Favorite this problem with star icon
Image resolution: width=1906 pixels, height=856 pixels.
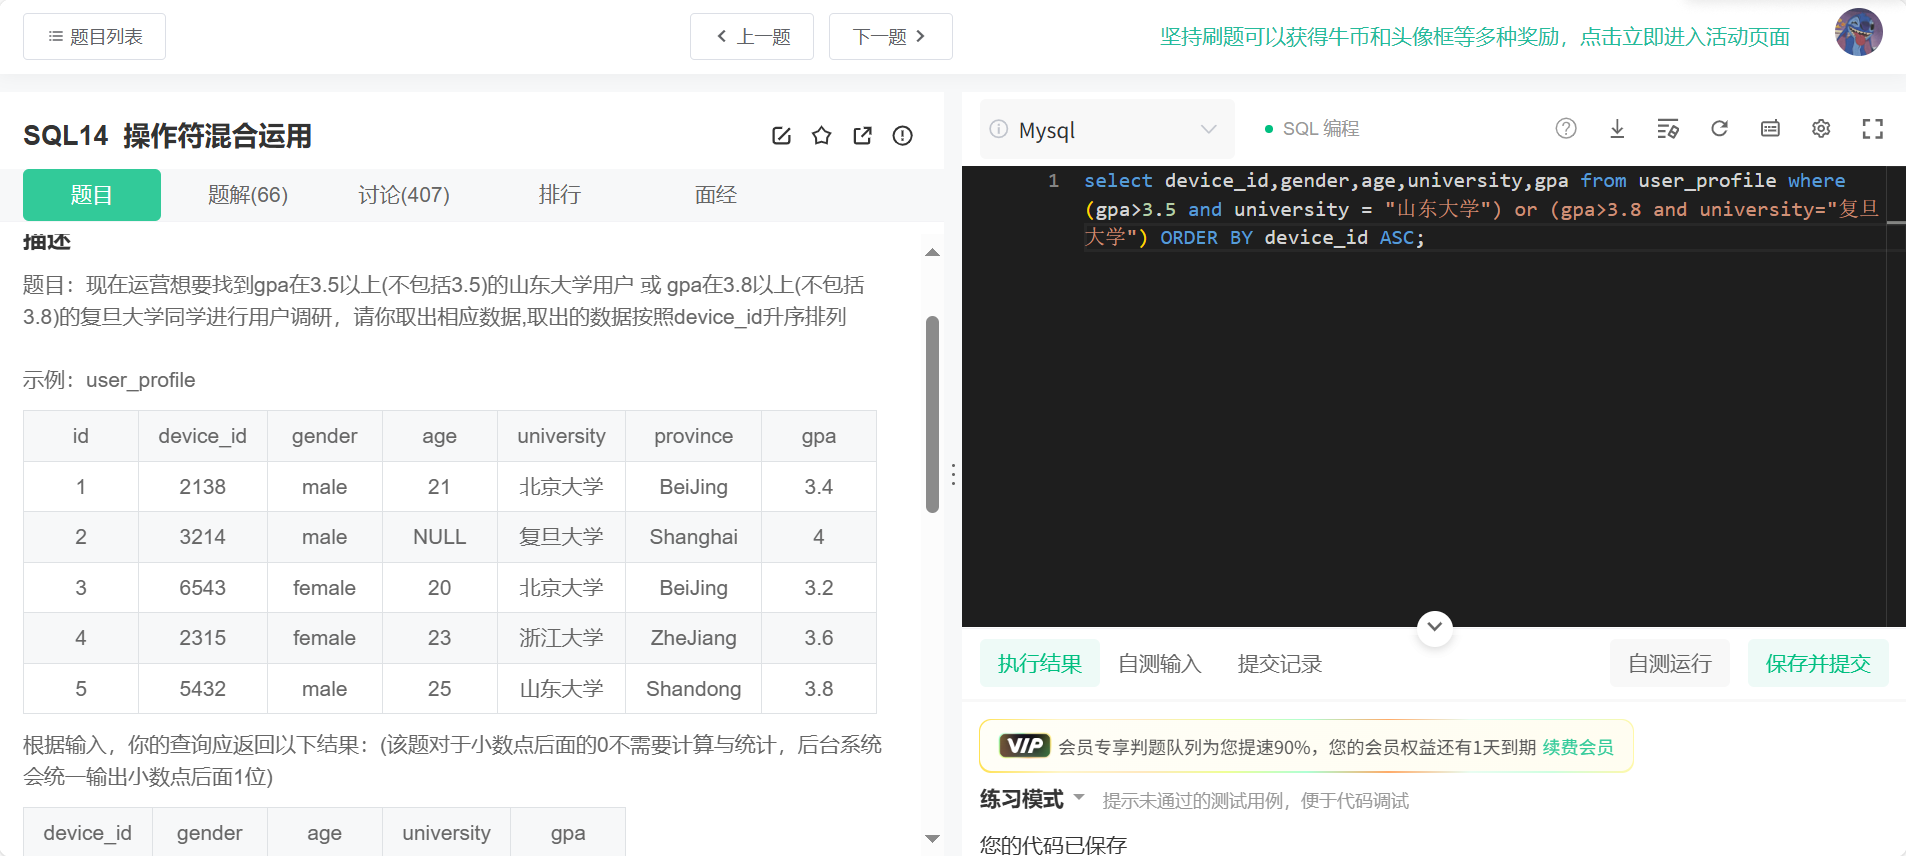point(822,136)
